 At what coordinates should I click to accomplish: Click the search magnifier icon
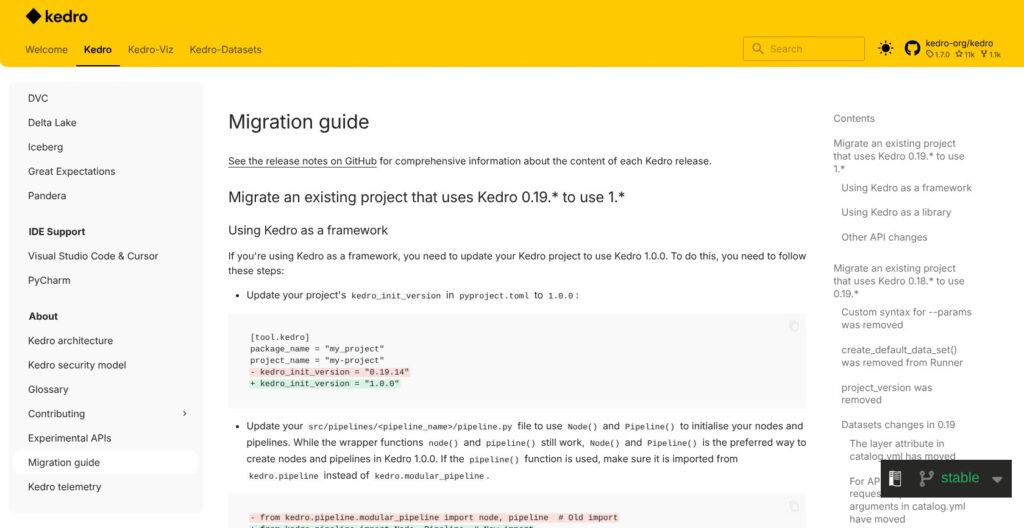(x=758, y=49)
